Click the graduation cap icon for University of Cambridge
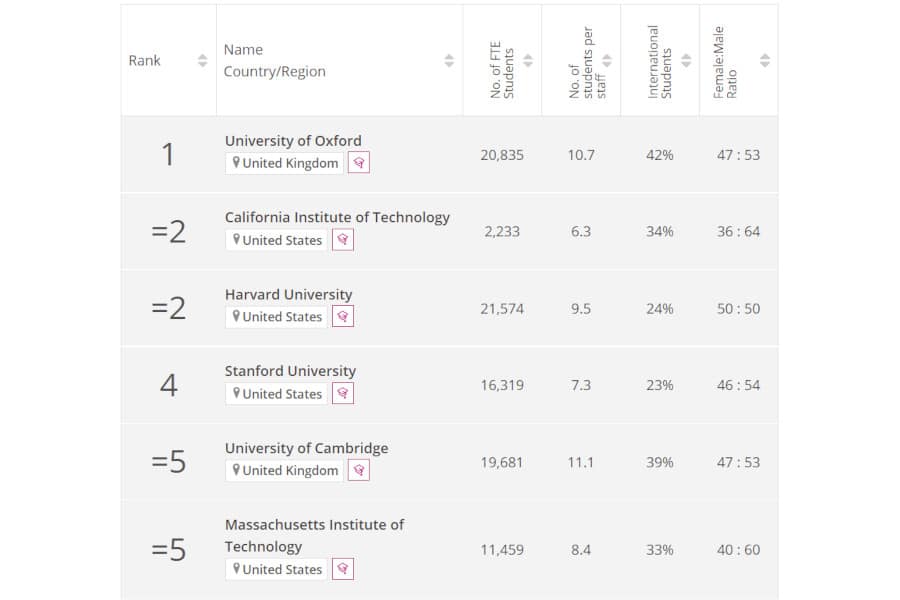 359,470
